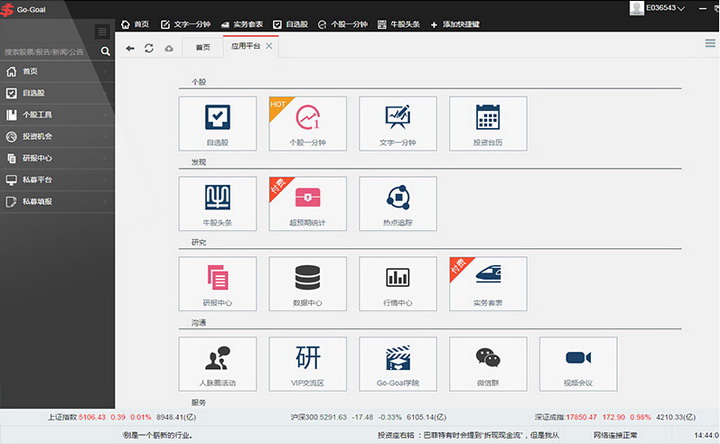The height and width of the screenshot is (444, 720).
Task: Open the 文字一分钟 tile
Action: point(398,124)
